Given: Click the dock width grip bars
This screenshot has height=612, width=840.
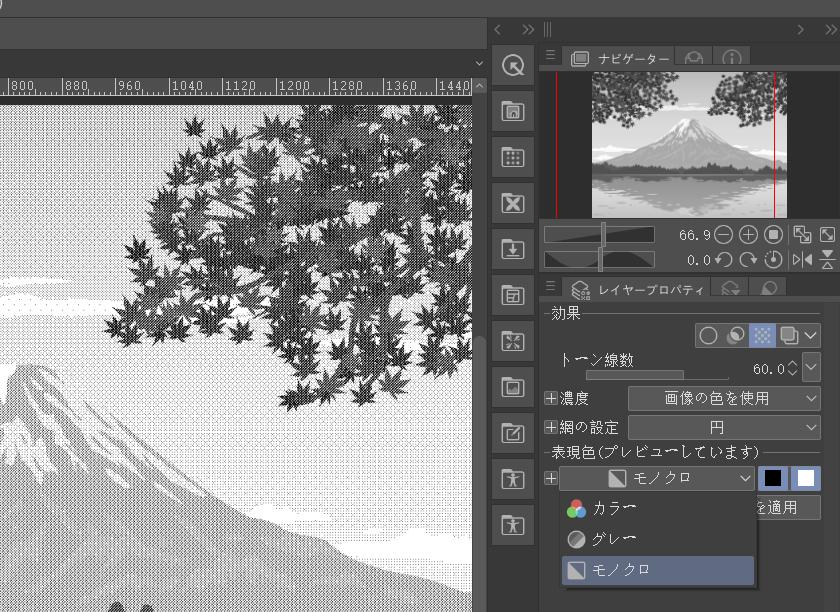Looking at the screenshot, I should point(548,30).
